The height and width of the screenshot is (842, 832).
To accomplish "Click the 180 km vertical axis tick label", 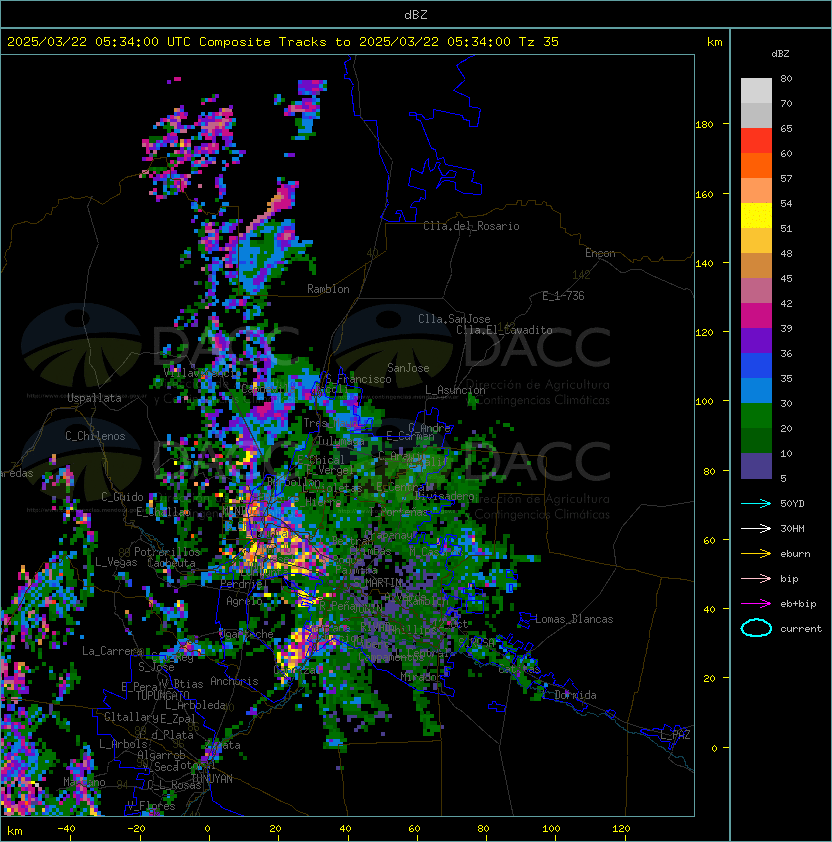I will (704, 125).
